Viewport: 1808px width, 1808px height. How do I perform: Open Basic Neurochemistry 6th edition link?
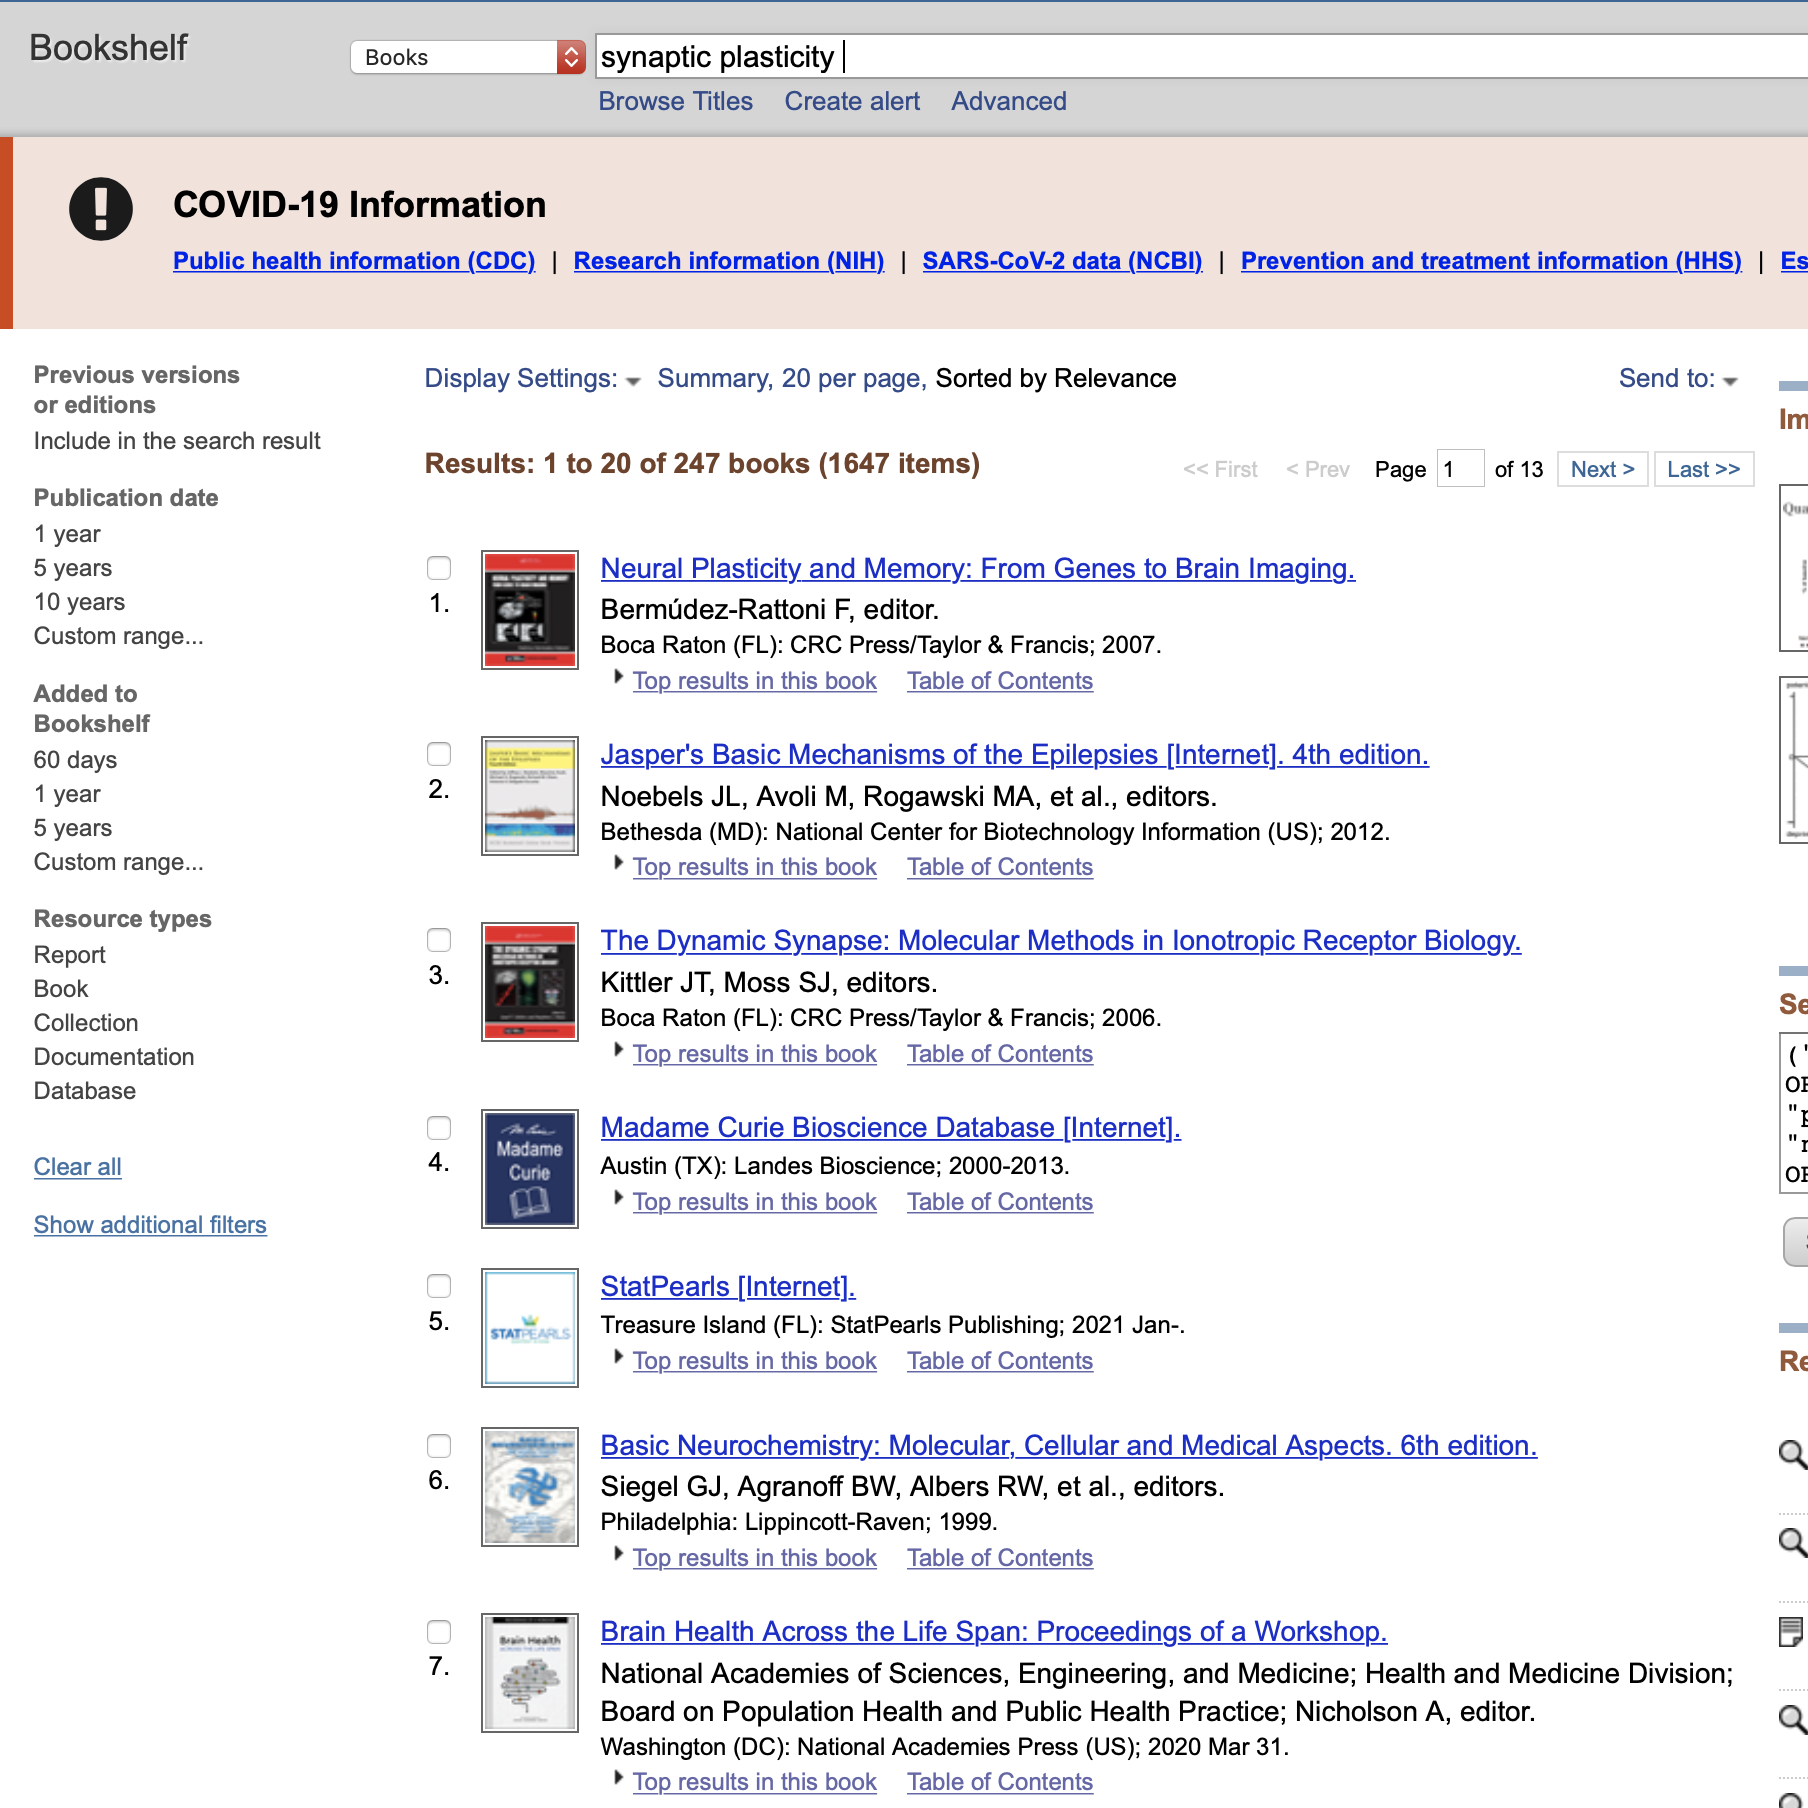tap(1068, 1445)
